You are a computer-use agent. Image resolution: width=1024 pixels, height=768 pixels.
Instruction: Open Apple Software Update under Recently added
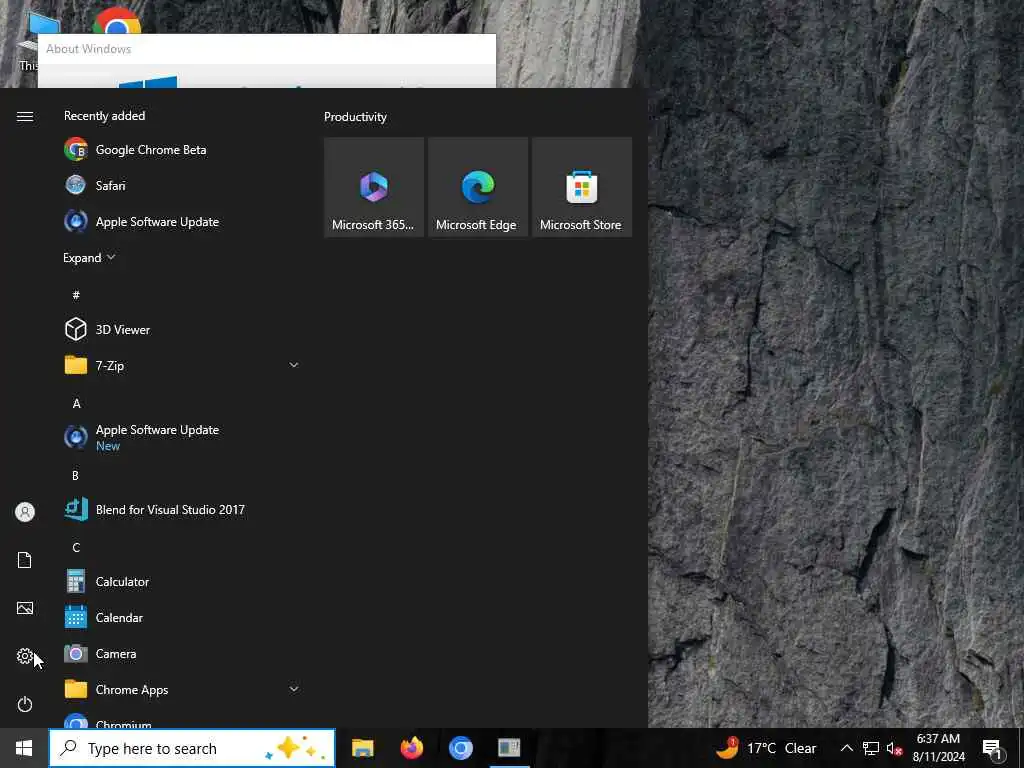click(181, 221)
